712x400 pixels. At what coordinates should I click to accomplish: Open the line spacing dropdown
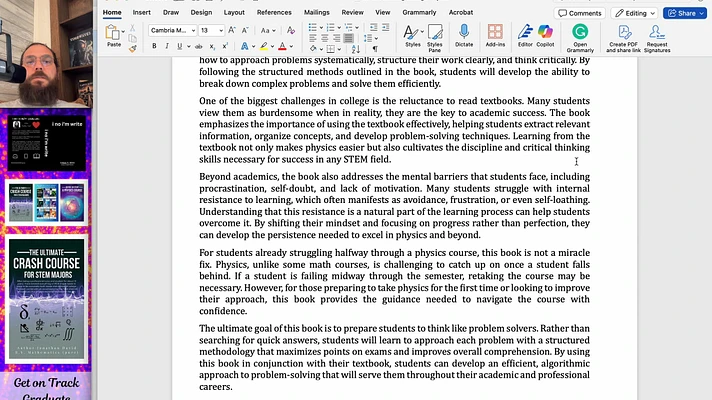pos(371,39)
